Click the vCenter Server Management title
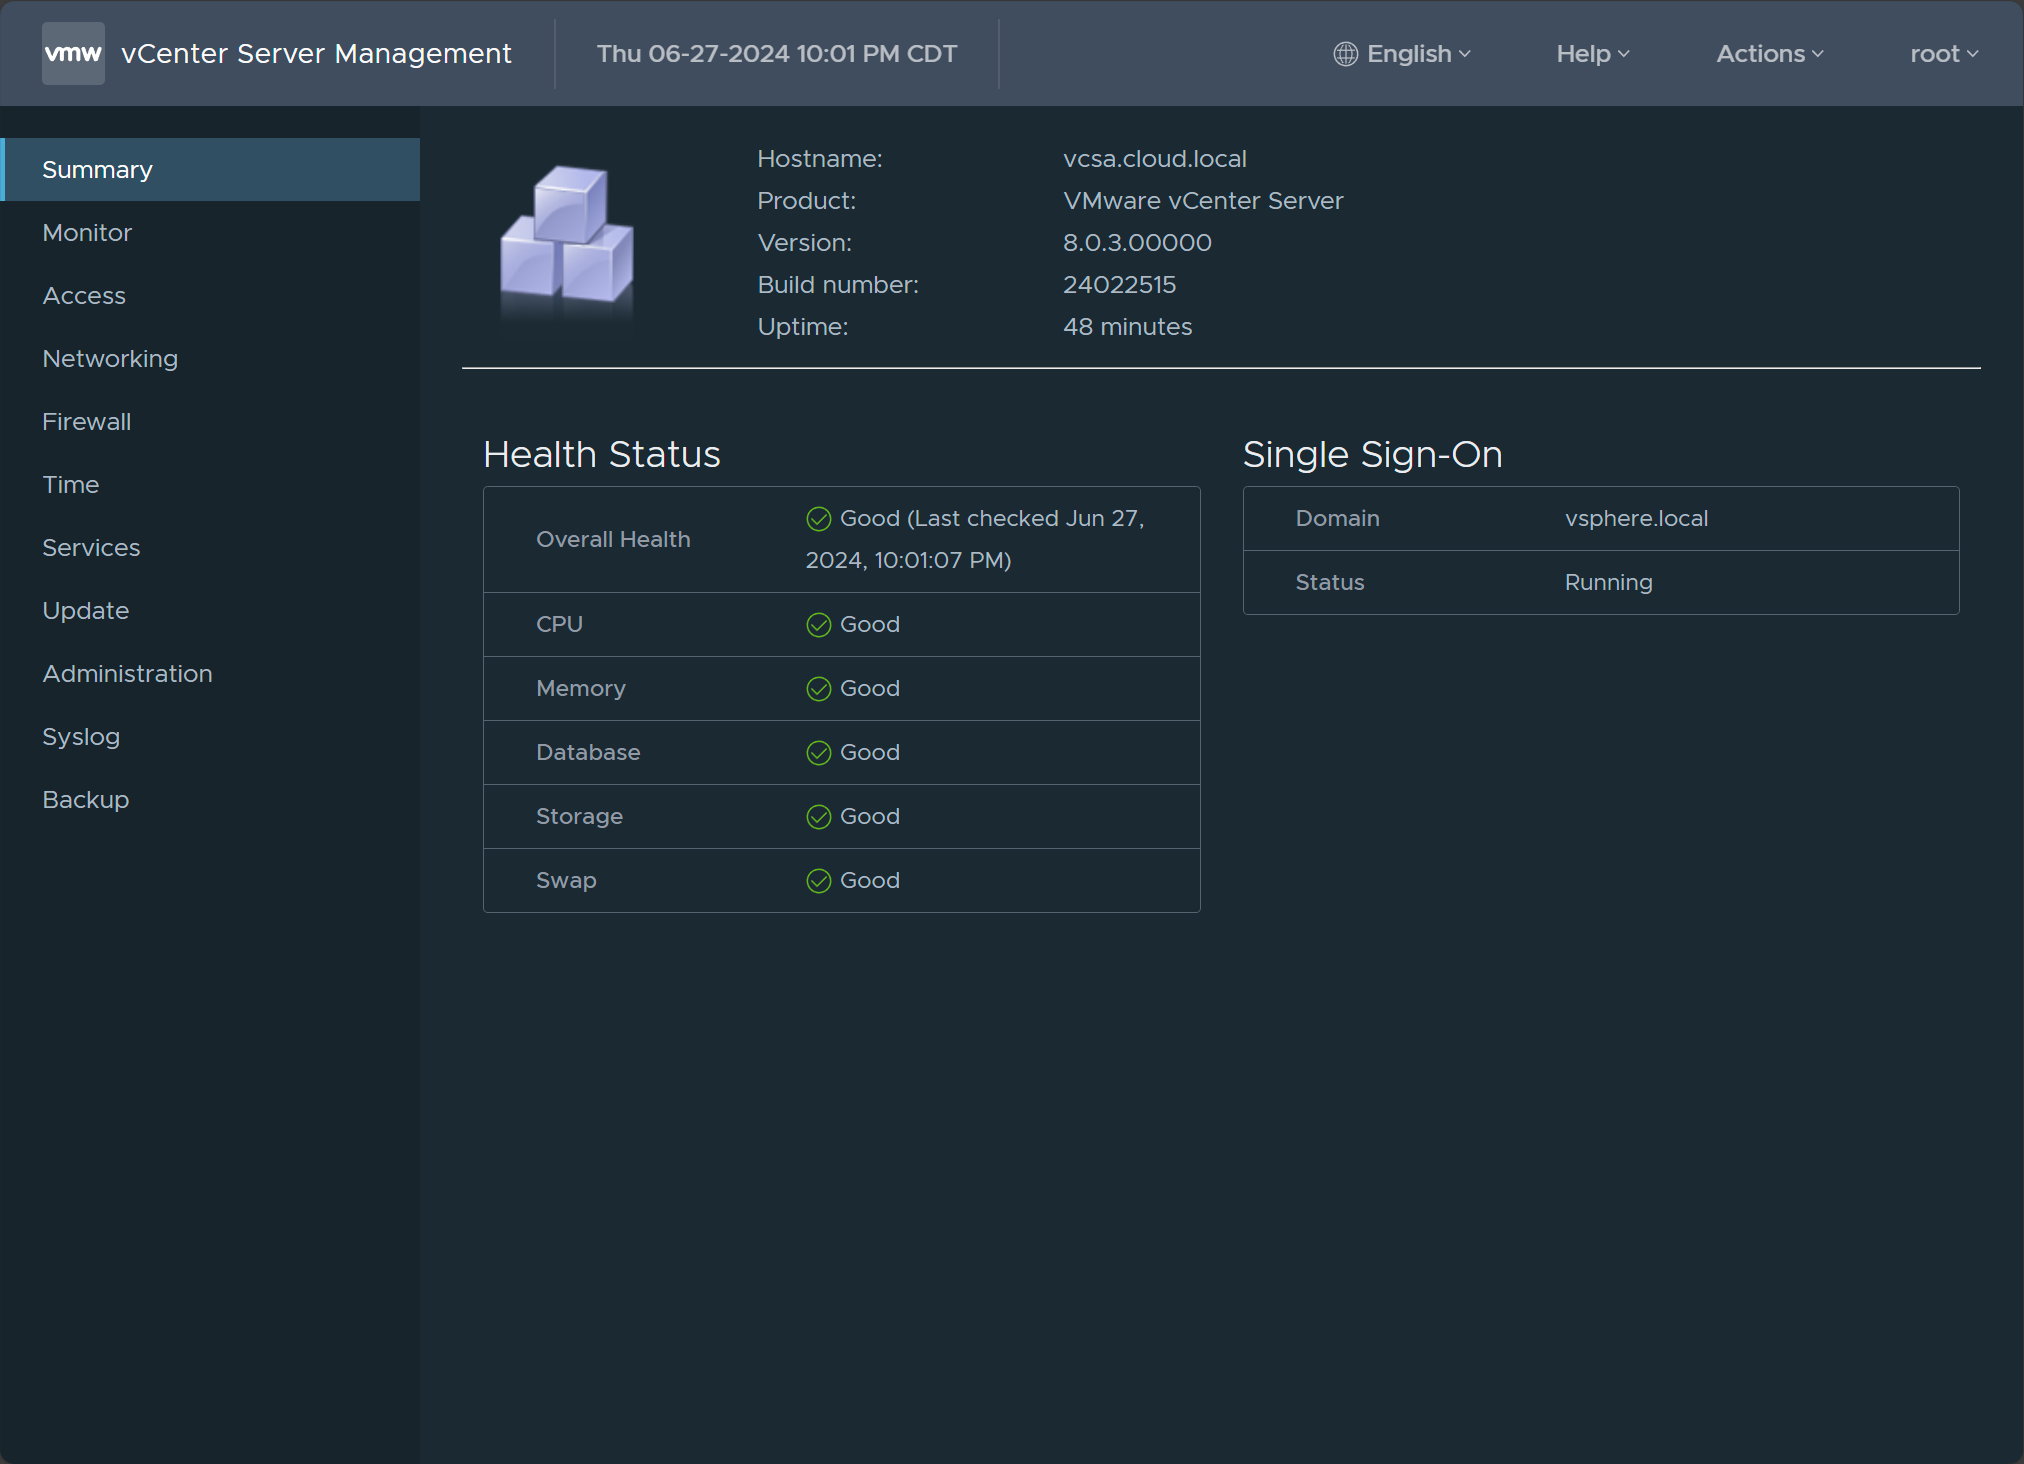The width and height of the screenshot is (2024, 1464). click(x=316, y=54)
